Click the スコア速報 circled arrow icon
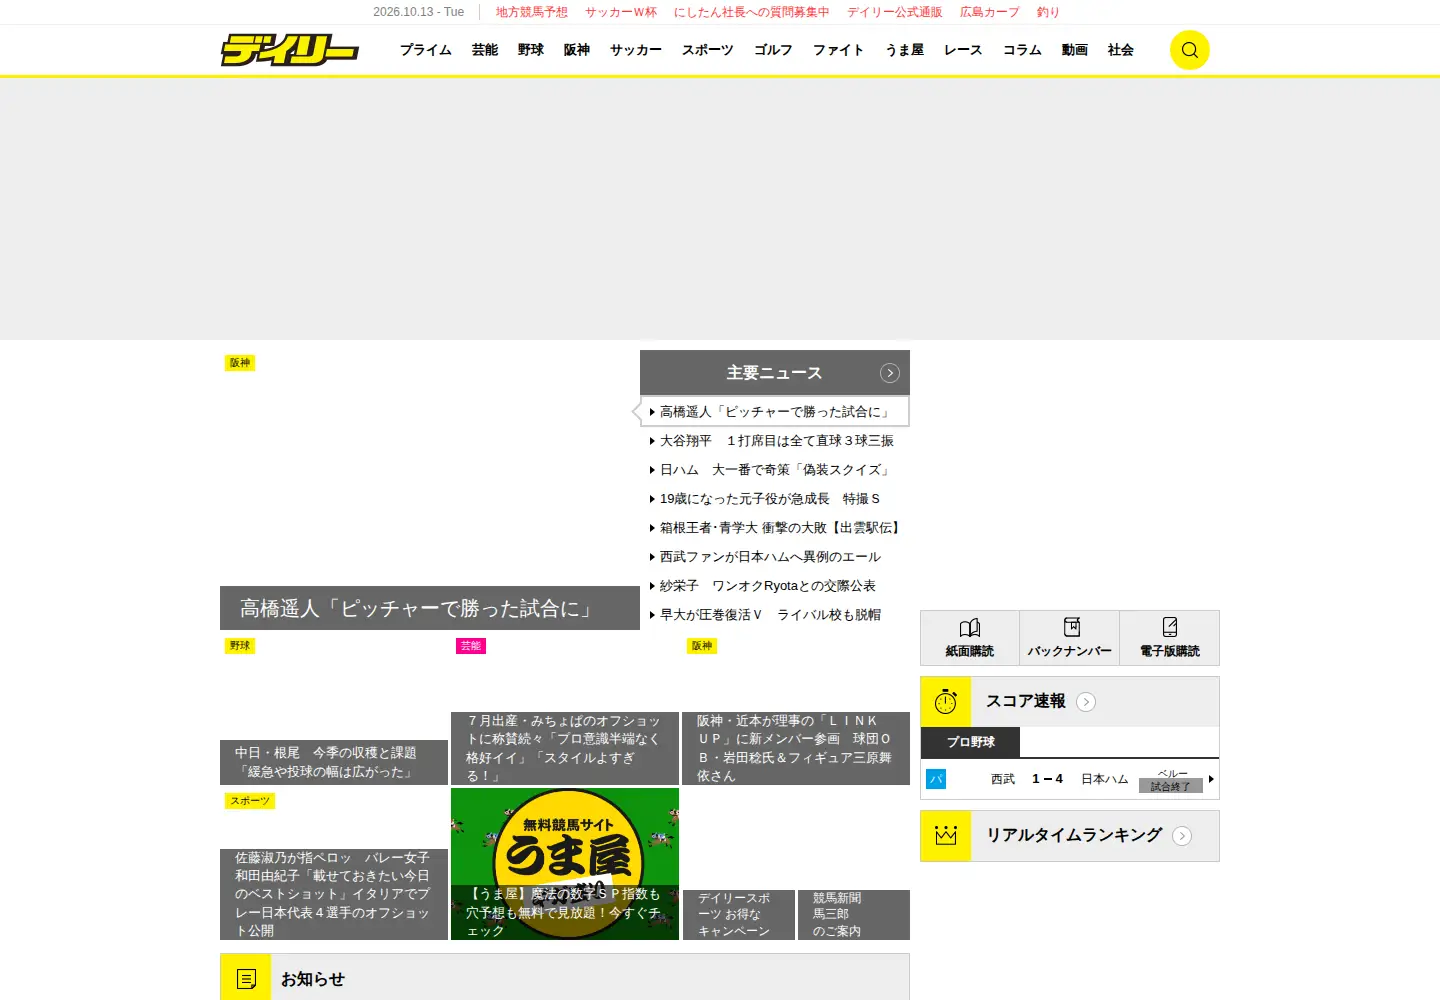 [x=1086, y=702]
